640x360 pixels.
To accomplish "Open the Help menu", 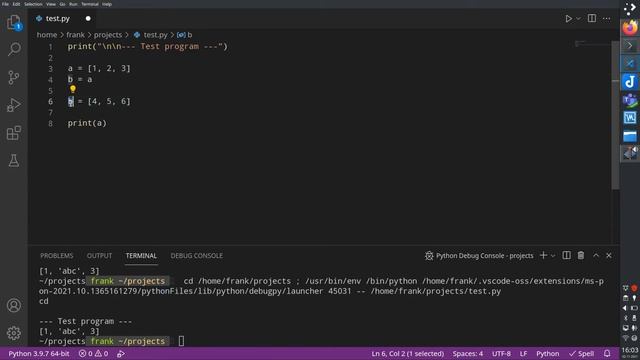I will pos(107,4).
